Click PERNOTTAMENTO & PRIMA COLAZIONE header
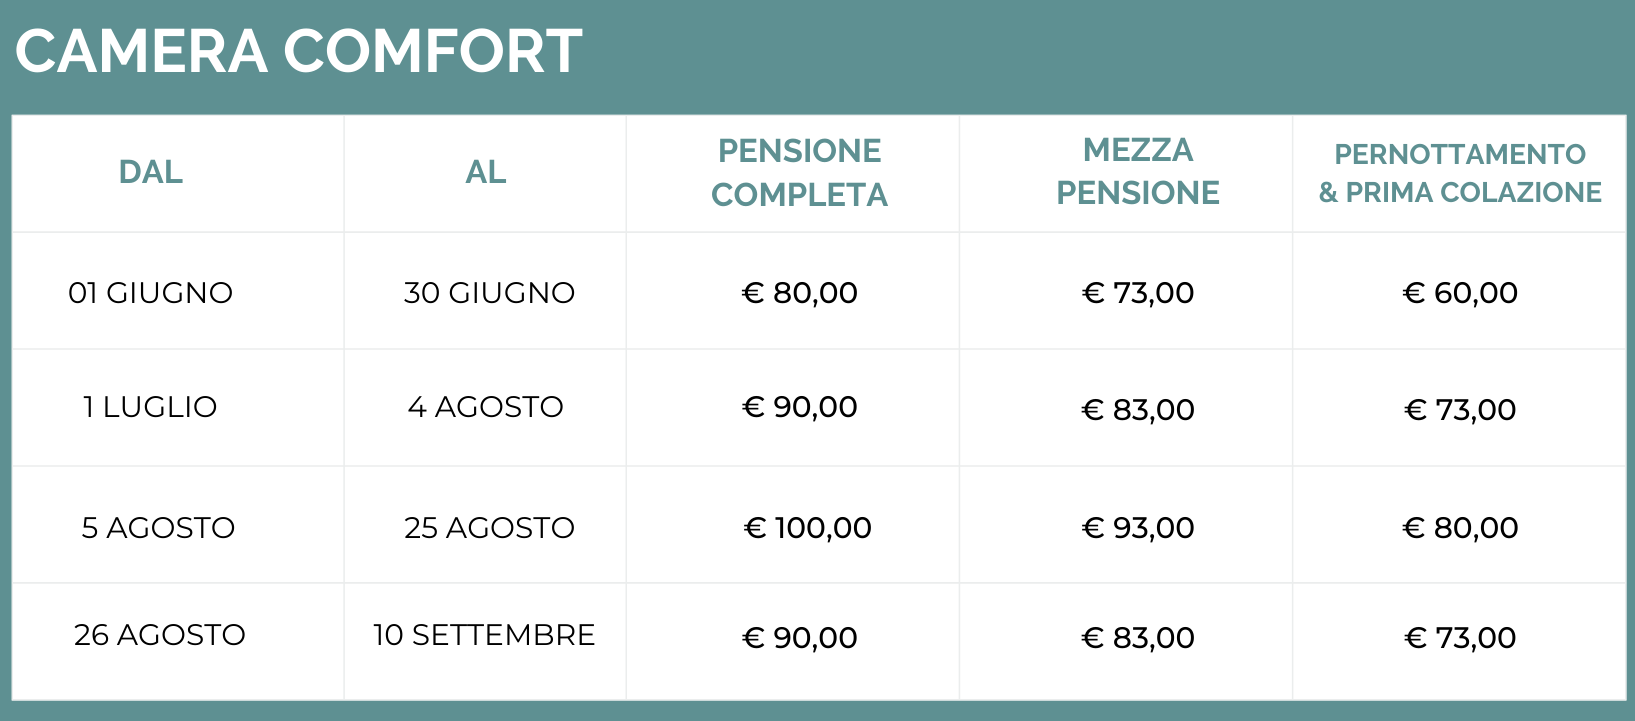This screenshot has height=721, width=1635. pyautogui.click(x=1460, y=173)
